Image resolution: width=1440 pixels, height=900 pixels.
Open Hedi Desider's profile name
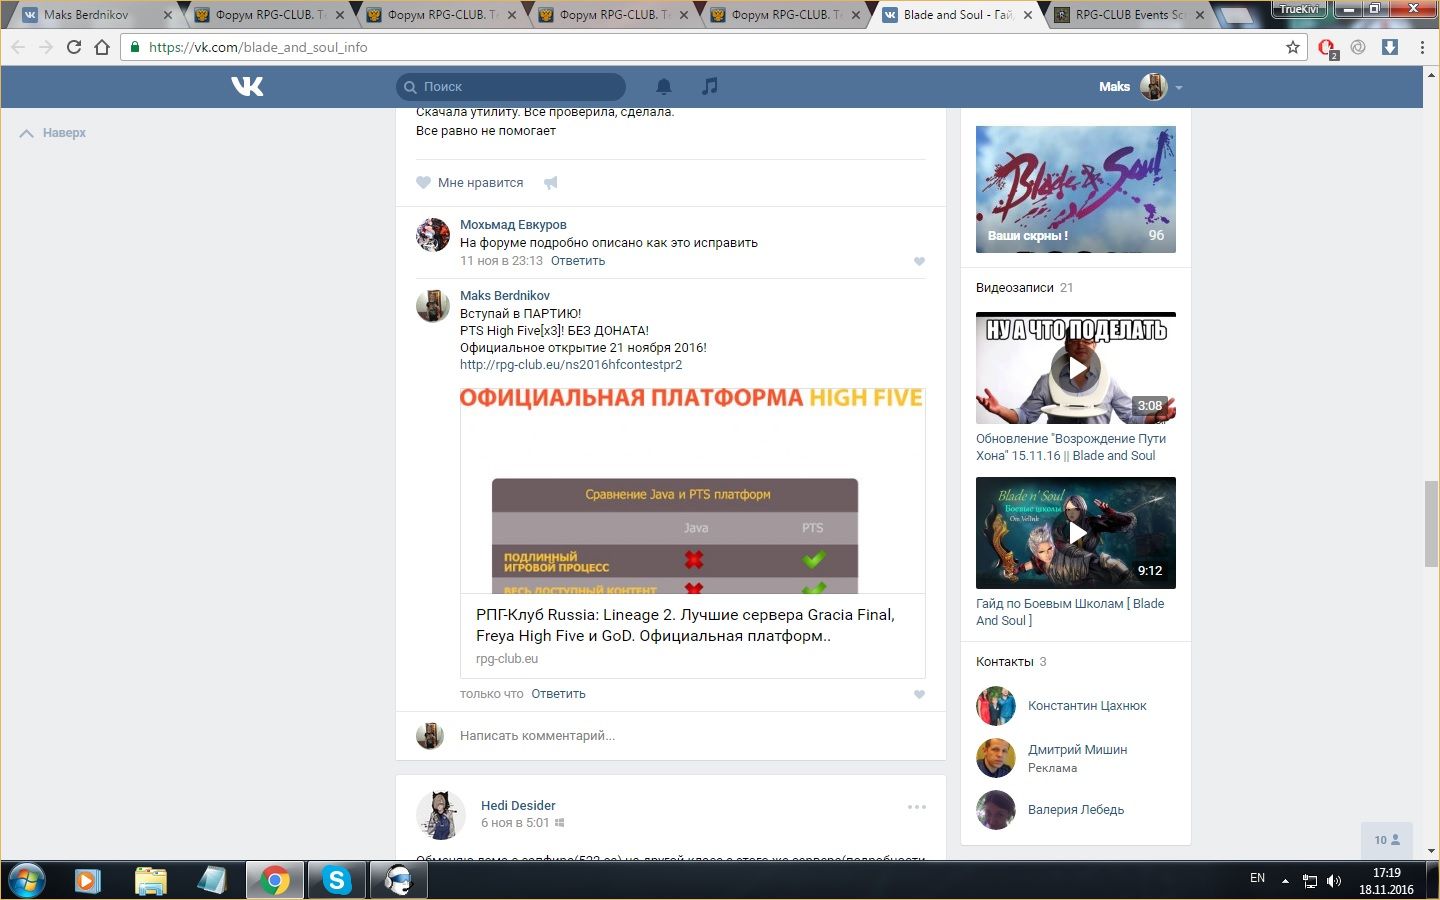click(518, 806)
